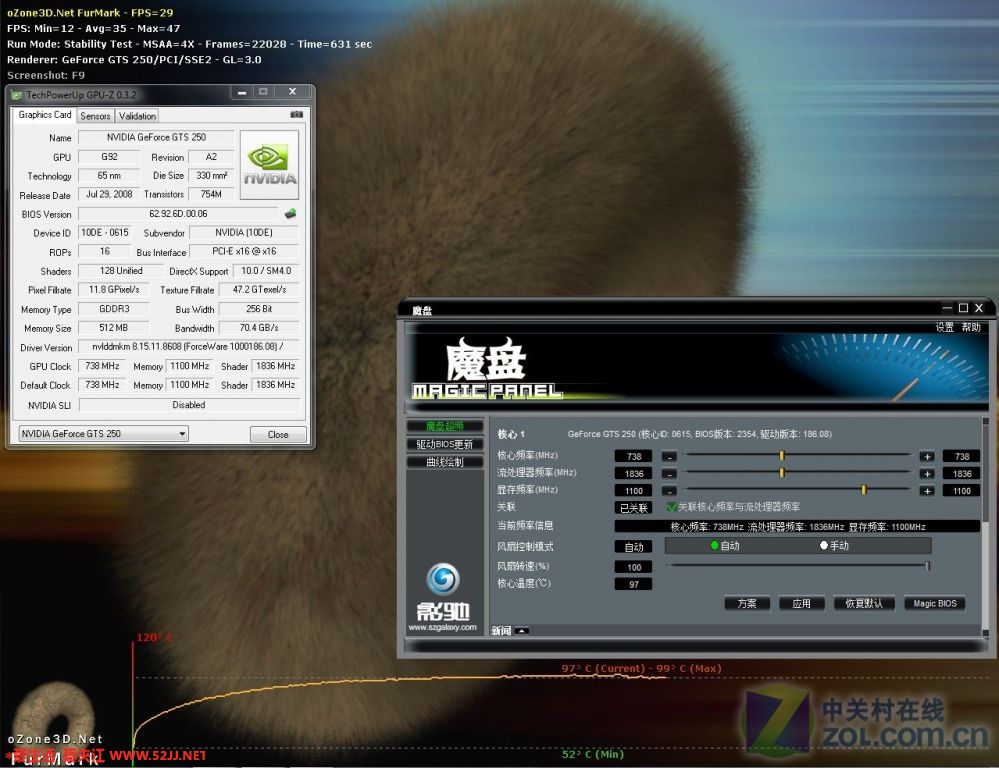The height and width of the screenshot is (768, 999).
Task: Click the green BIOS save chip icon
Action: pyautogui.click(x=291, y=214)
